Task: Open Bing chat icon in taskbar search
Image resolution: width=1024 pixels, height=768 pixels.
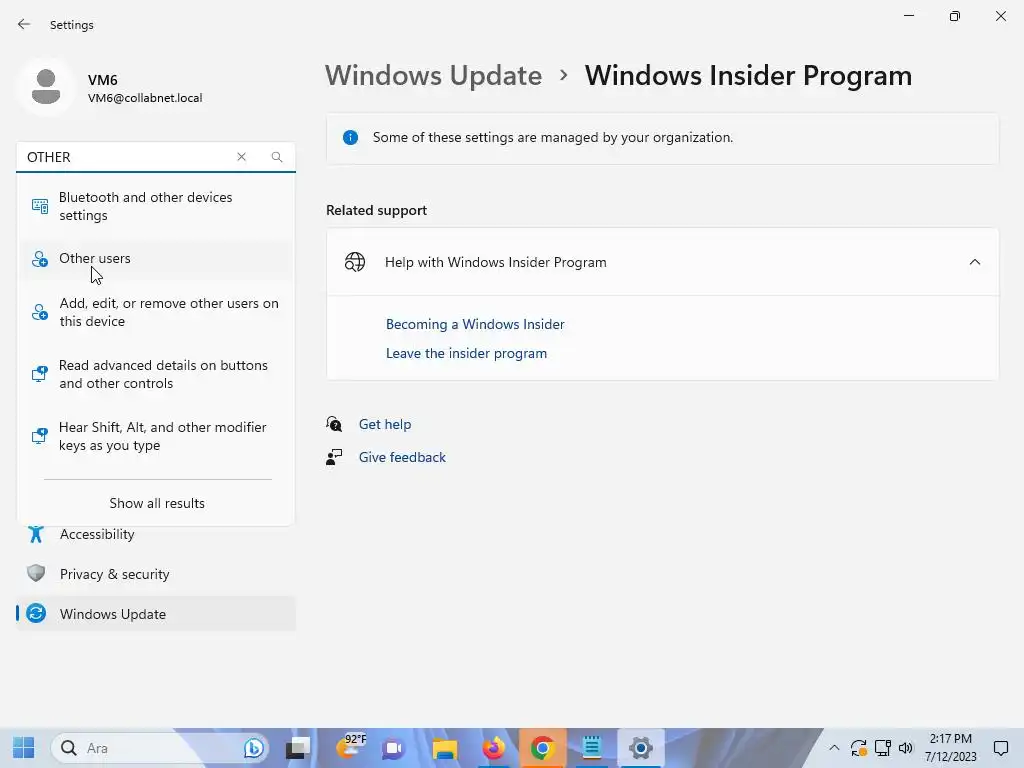Action: click(x=253, y=748)
